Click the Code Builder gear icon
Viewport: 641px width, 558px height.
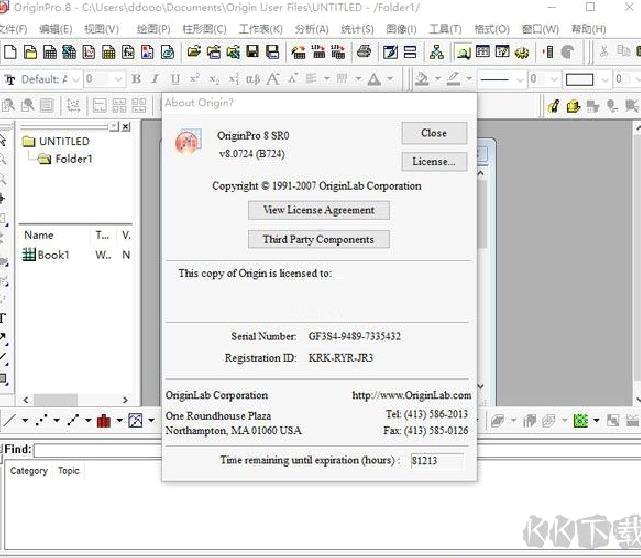522,52
